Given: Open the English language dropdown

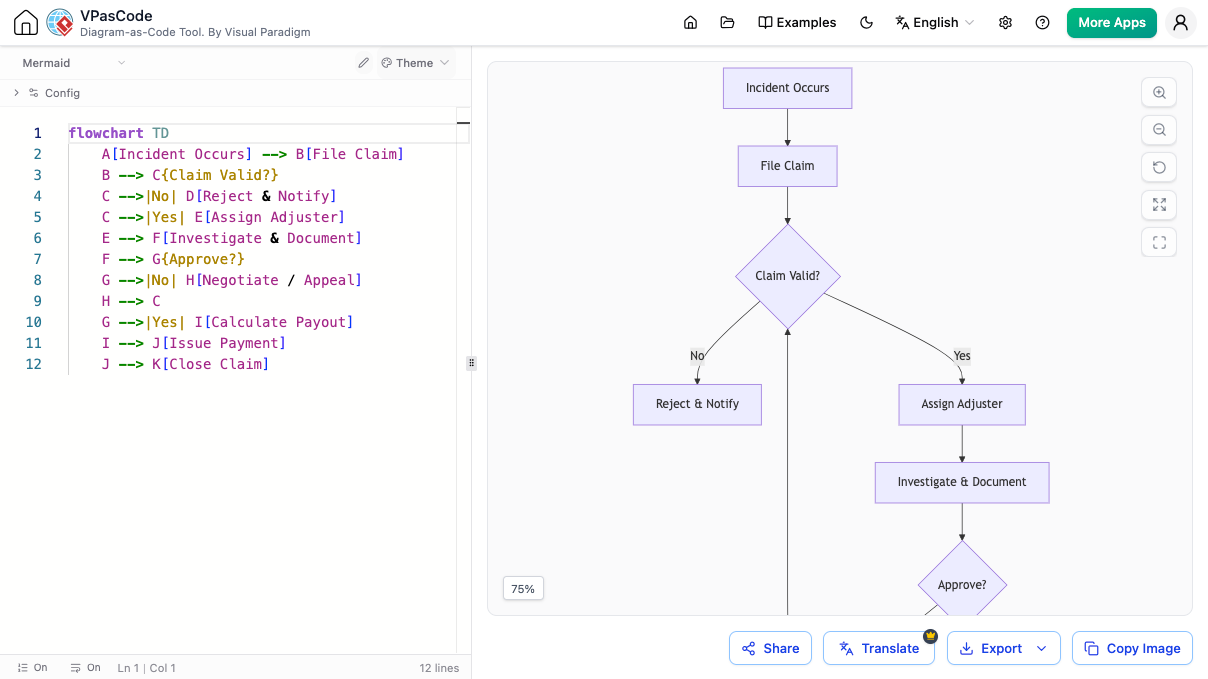Looking at the screenshot, I should click(934, 23).
